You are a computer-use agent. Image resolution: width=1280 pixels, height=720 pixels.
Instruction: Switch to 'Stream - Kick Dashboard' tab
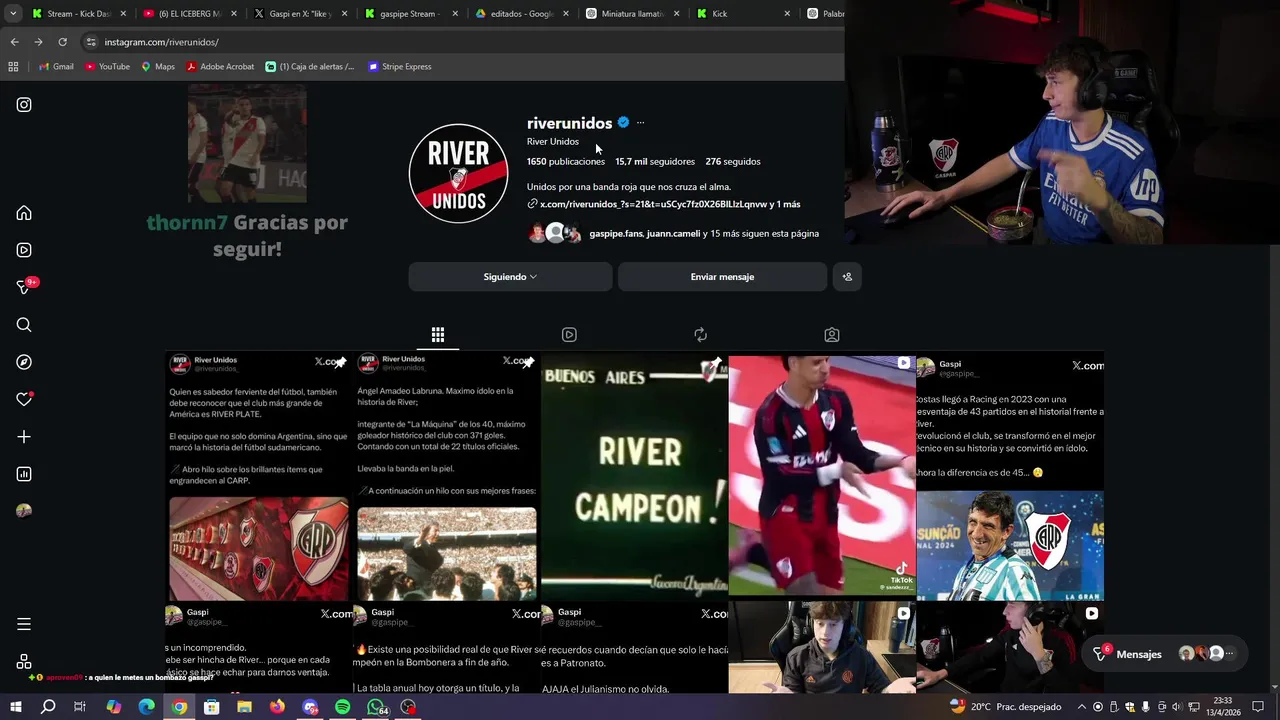tap(80, 14)
